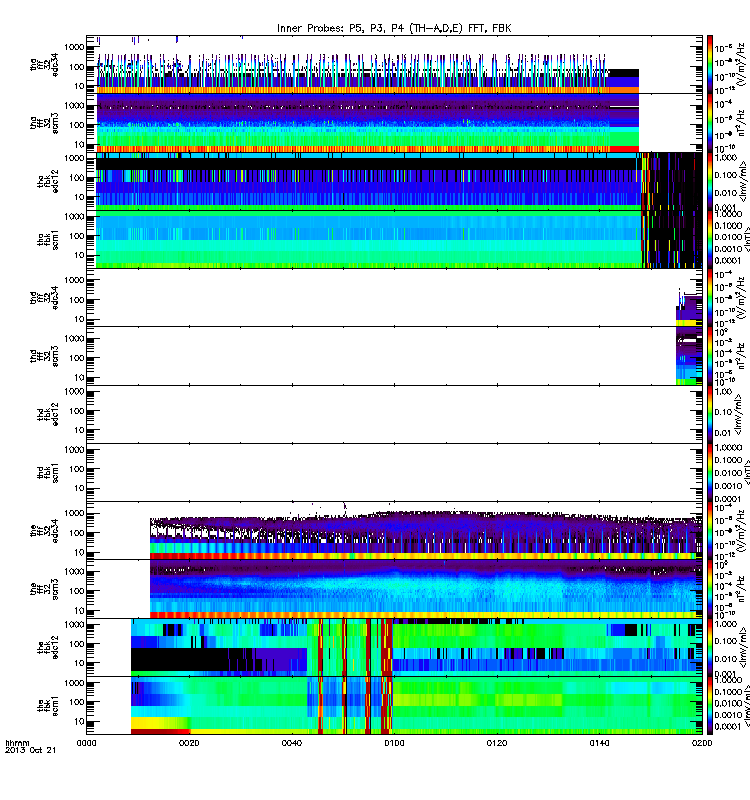
Task: Click the 'the fbk edc12' panel label
Action: pyautogui.click(x=48, y=647)
